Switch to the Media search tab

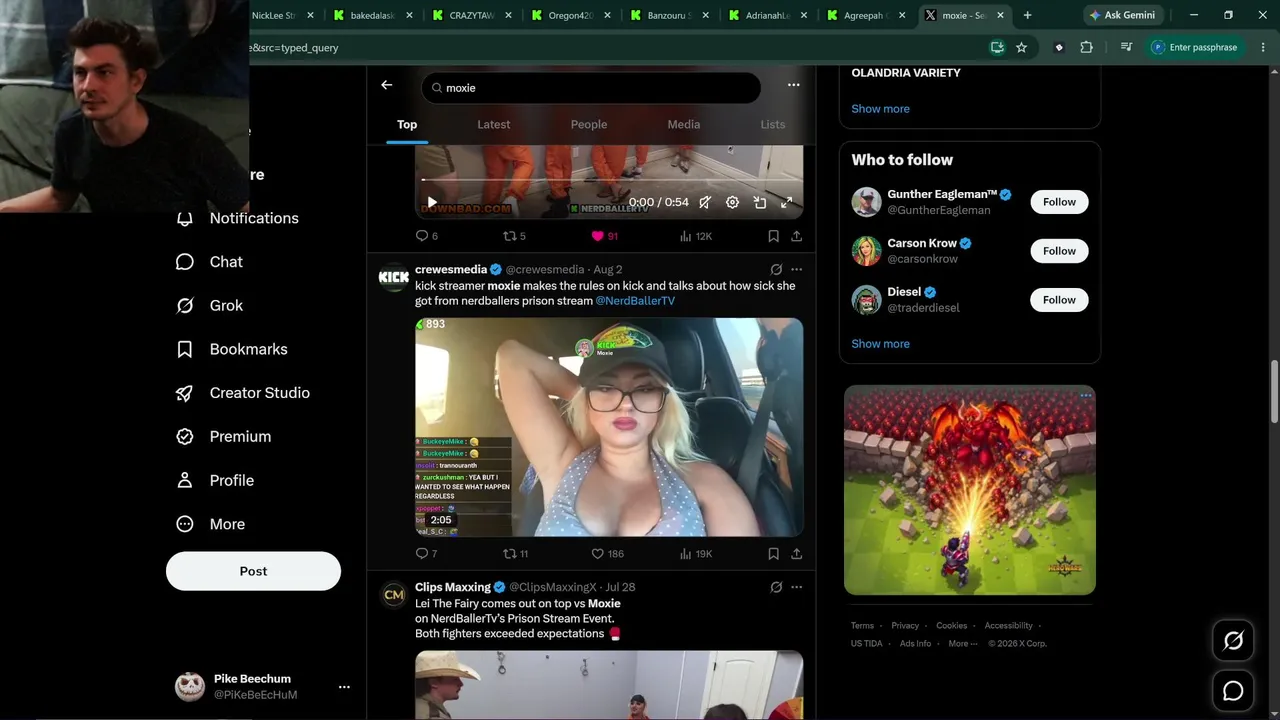click(684, 124)
